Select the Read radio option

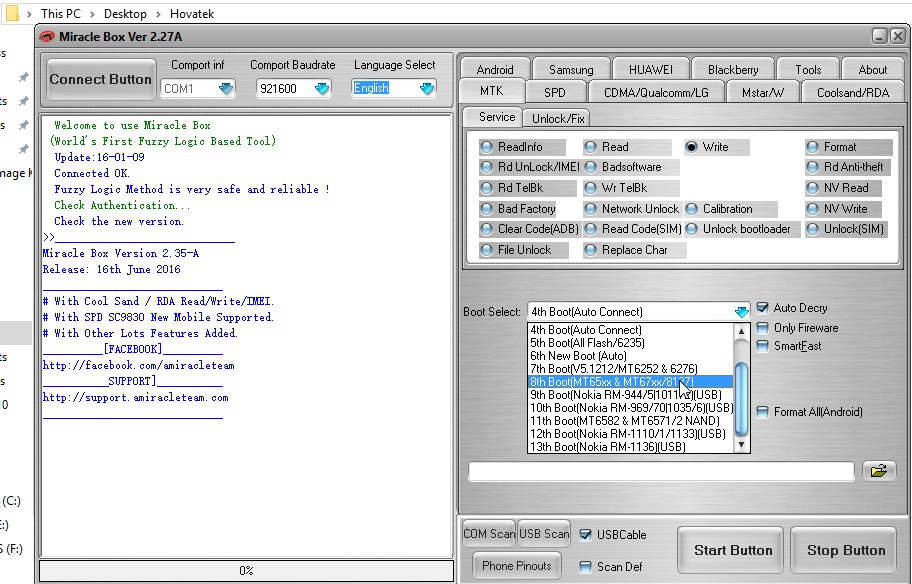(591, 147)
